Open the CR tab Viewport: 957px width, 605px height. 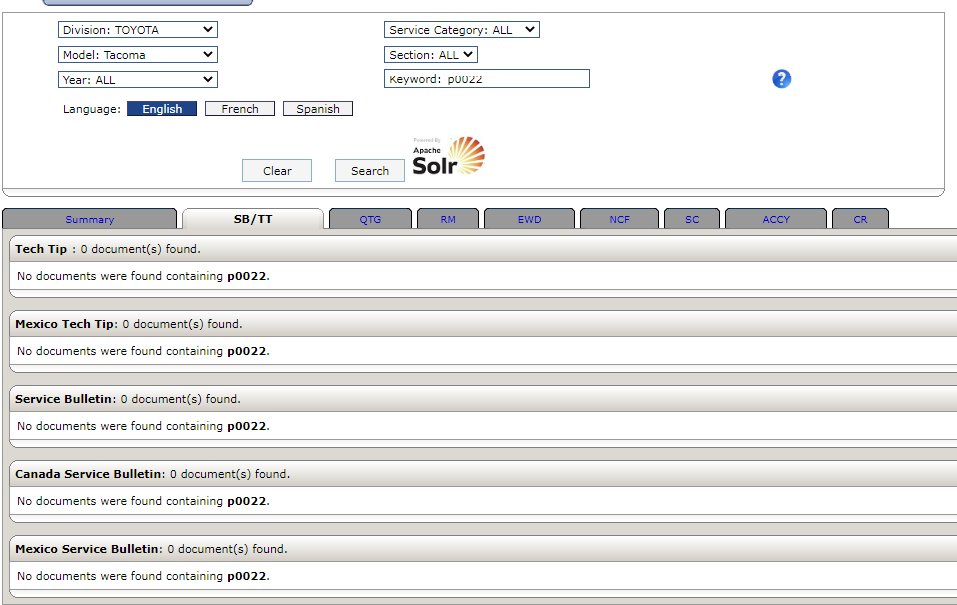coord(861,219)
